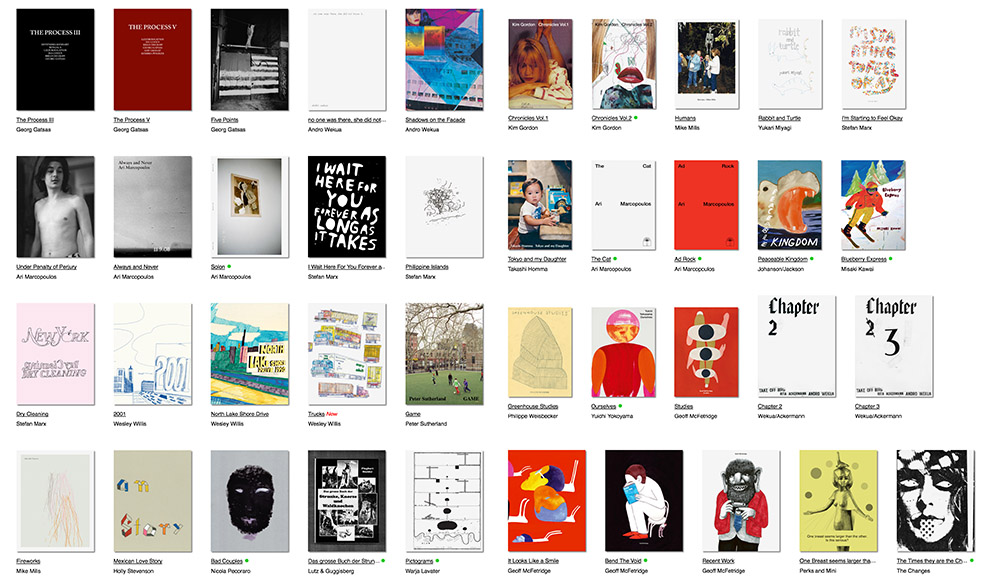Open the Bend The Void link
Image resolution: width=1000 pixels, height=580 pixels.
(x=623, y=561)
